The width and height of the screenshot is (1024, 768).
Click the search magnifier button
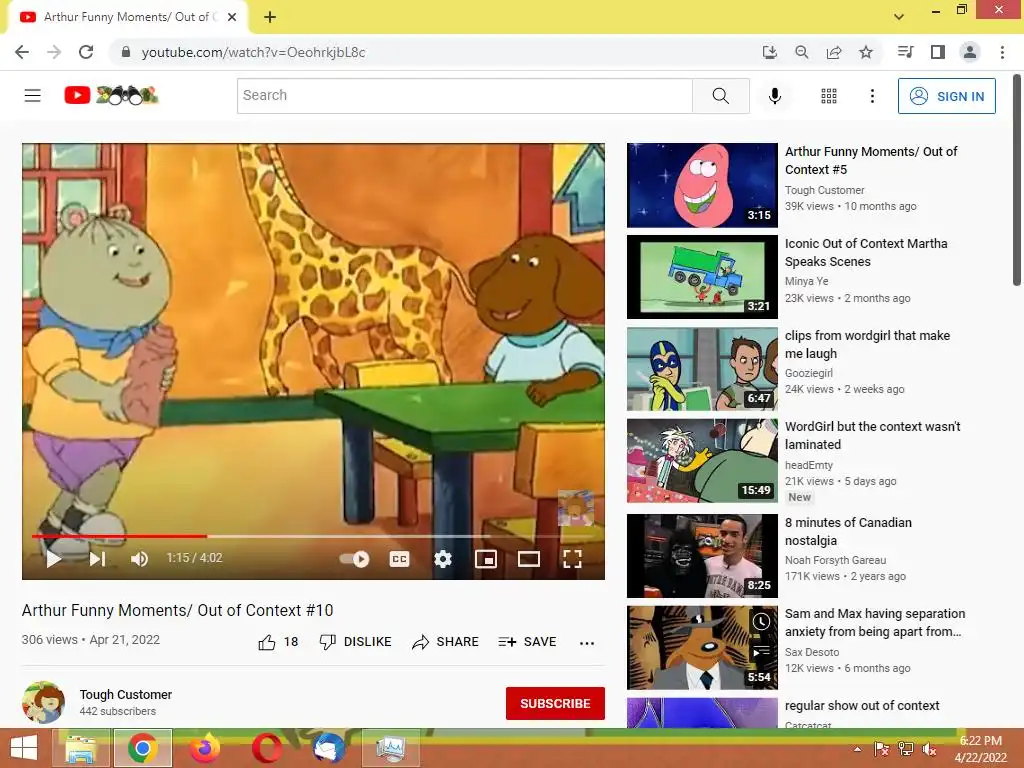pos(721,95)
